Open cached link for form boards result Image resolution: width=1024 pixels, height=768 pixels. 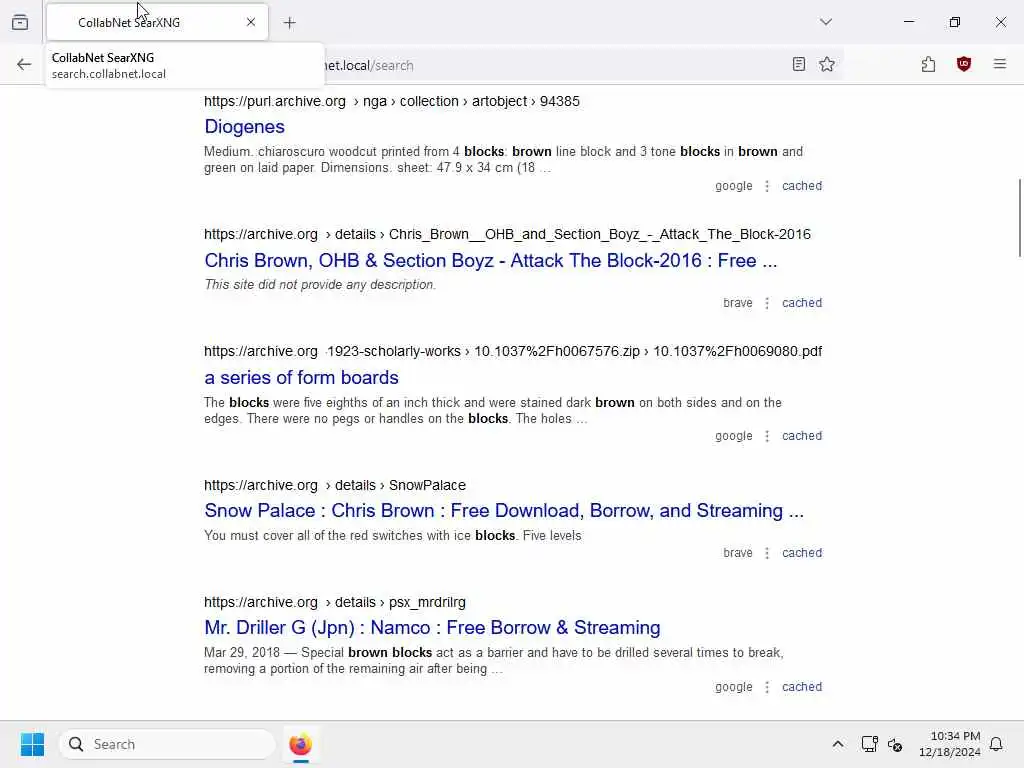[x=802, y=436]
